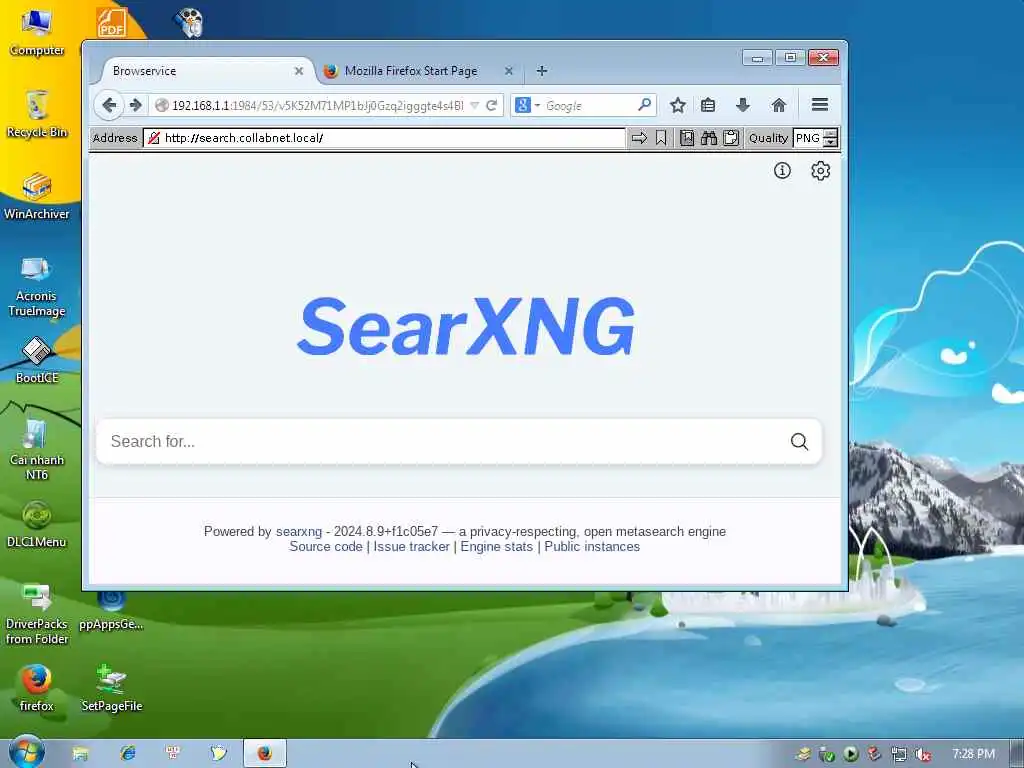Click the insecure connection icon in Address bar
This screenshot has height=768, width=1024.
[153, 138]
